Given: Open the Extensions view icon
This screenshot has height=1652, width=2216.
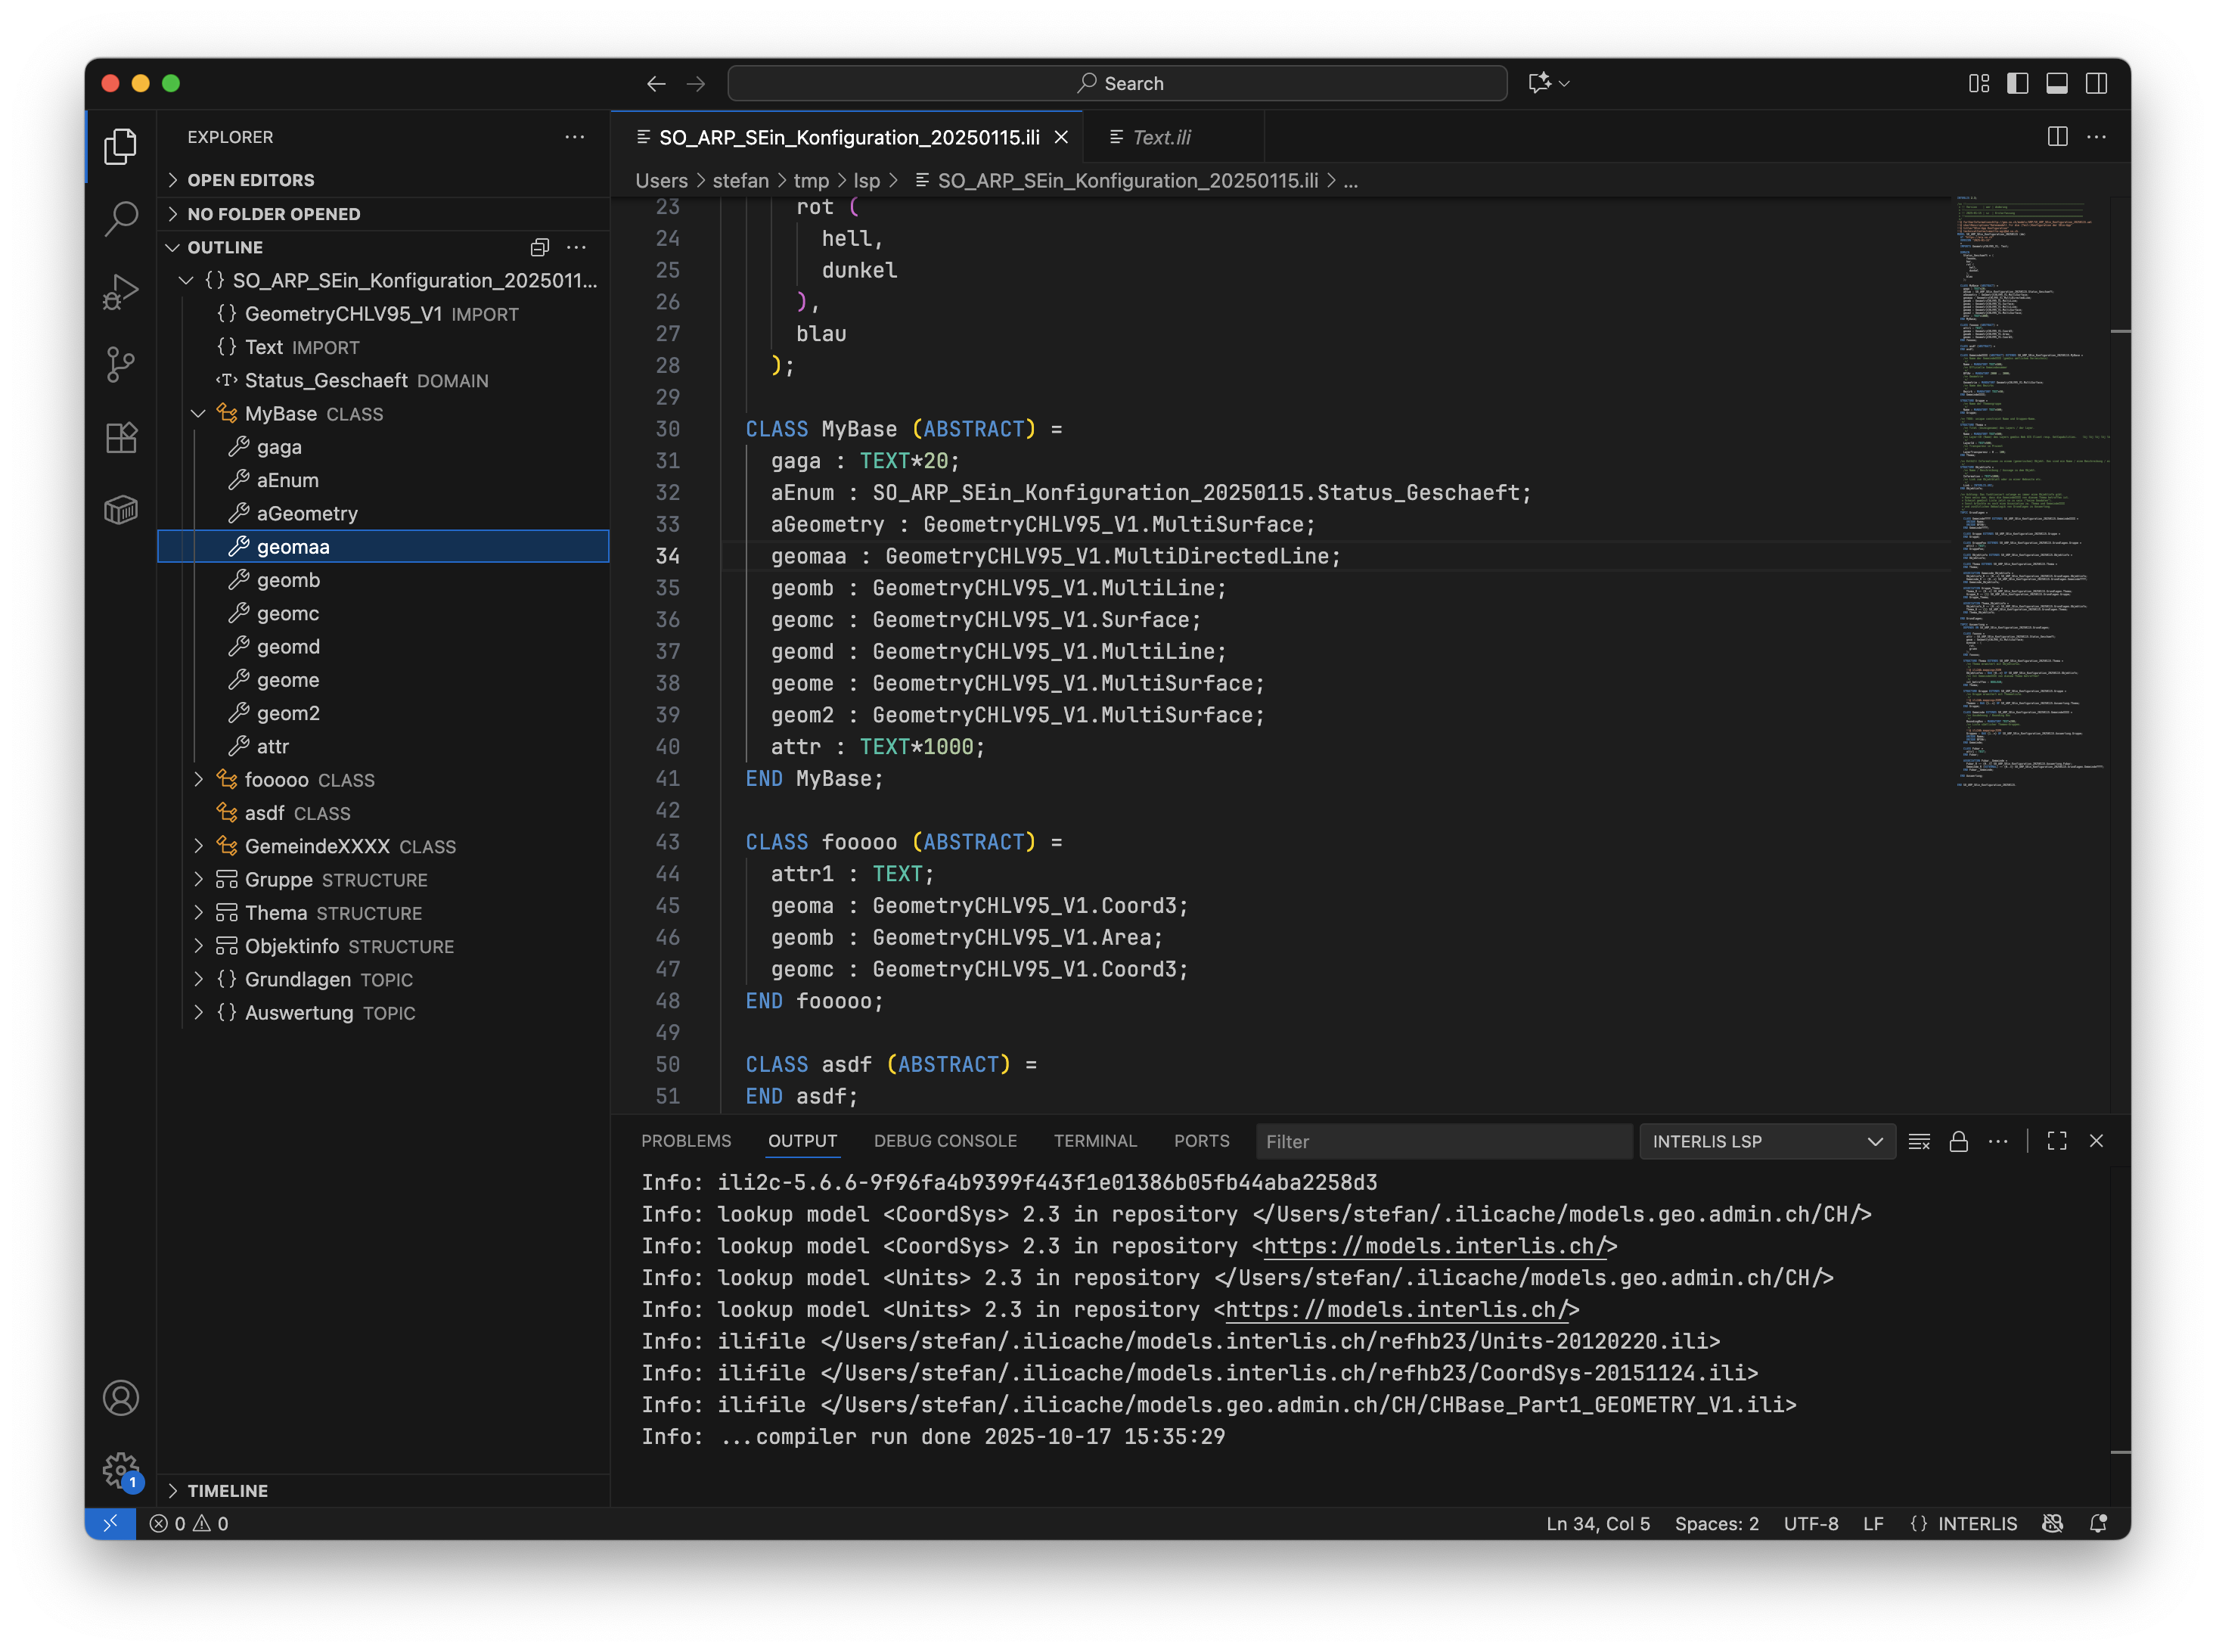Looking at the screenshot, I should [x=121, y=437].
